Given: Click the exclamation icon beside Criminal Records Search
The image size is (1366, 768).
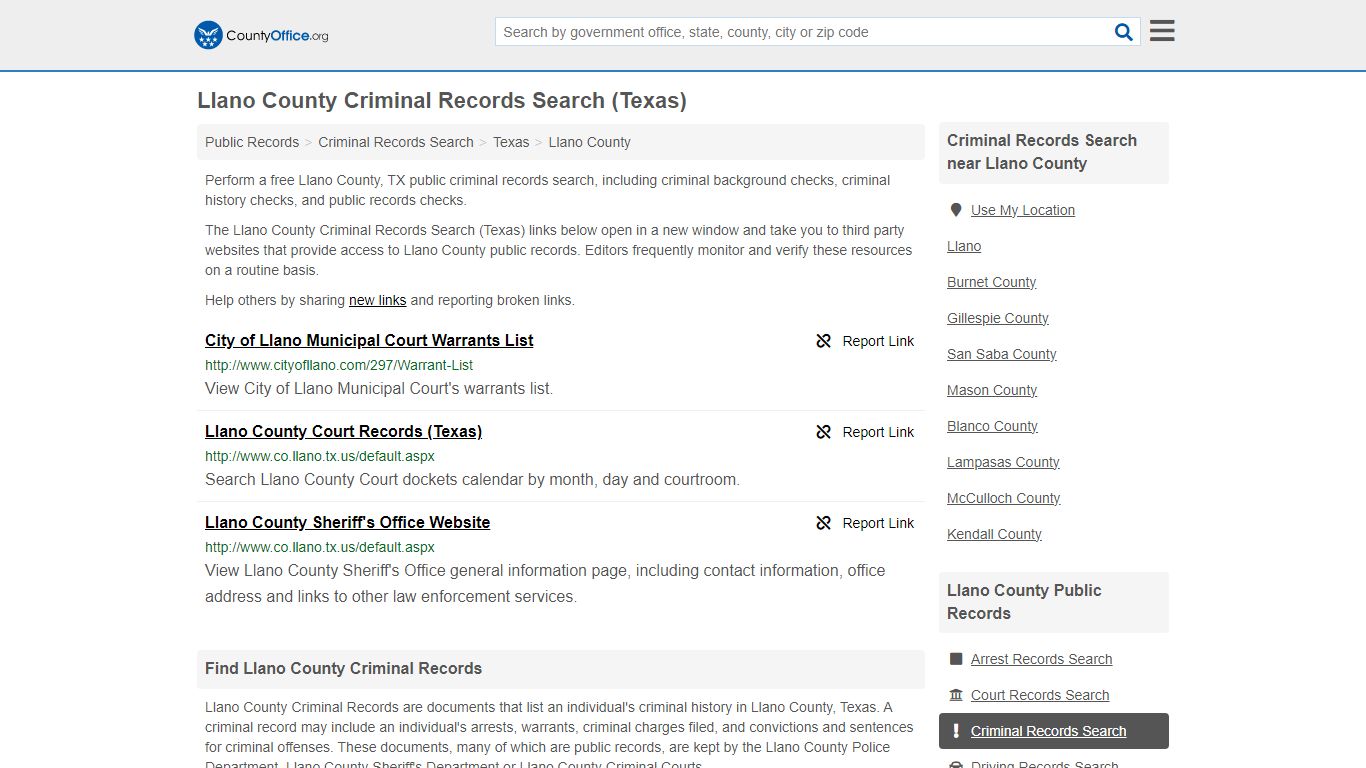Looking at the screenshot, I should (956, 731).
